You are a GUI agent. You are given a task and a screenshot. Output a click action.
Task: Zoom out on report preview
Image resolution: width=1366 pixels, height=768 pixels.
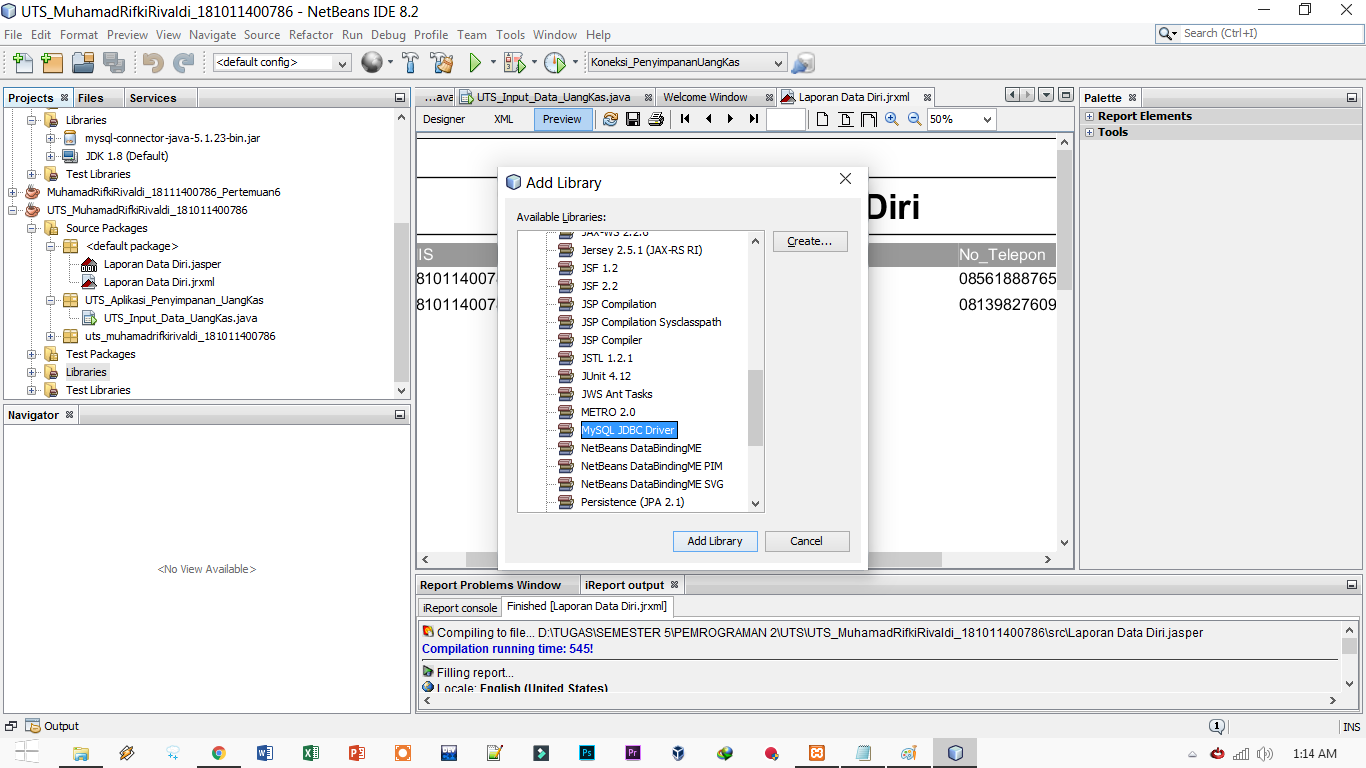click(x=914, y=119)
